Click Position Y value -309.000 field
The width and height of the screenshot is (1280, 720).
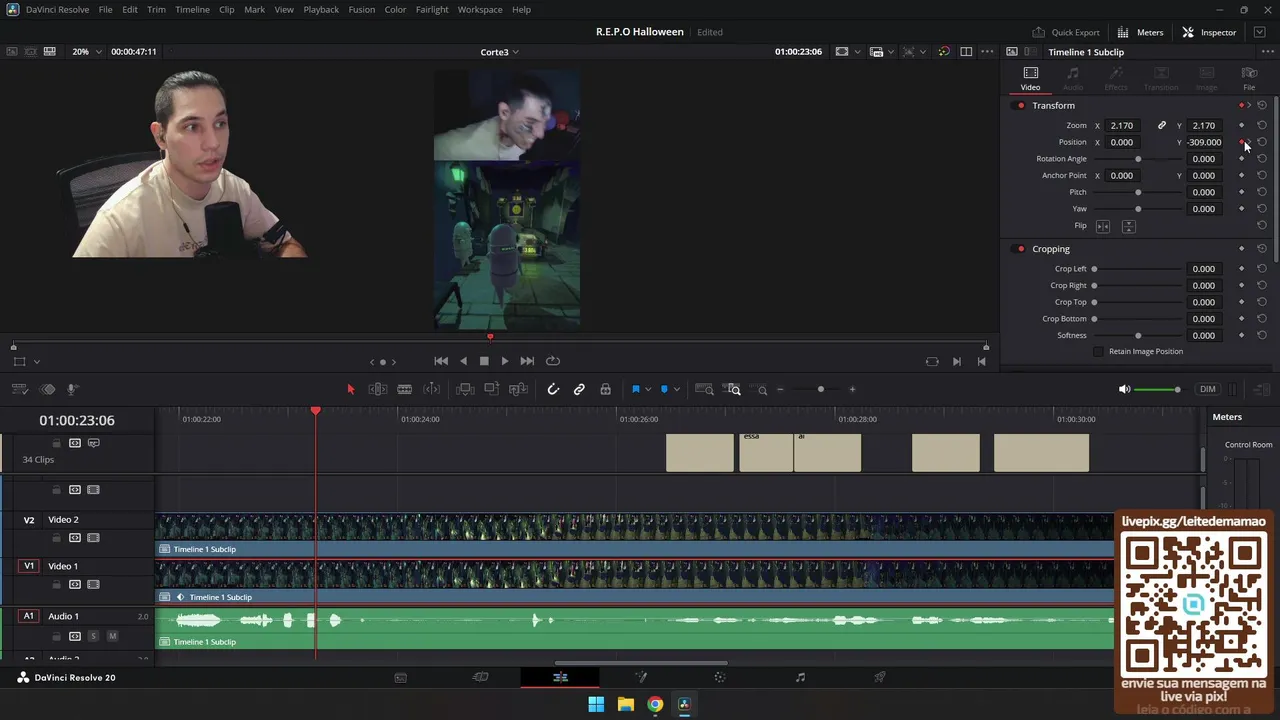click(1205, 142)
